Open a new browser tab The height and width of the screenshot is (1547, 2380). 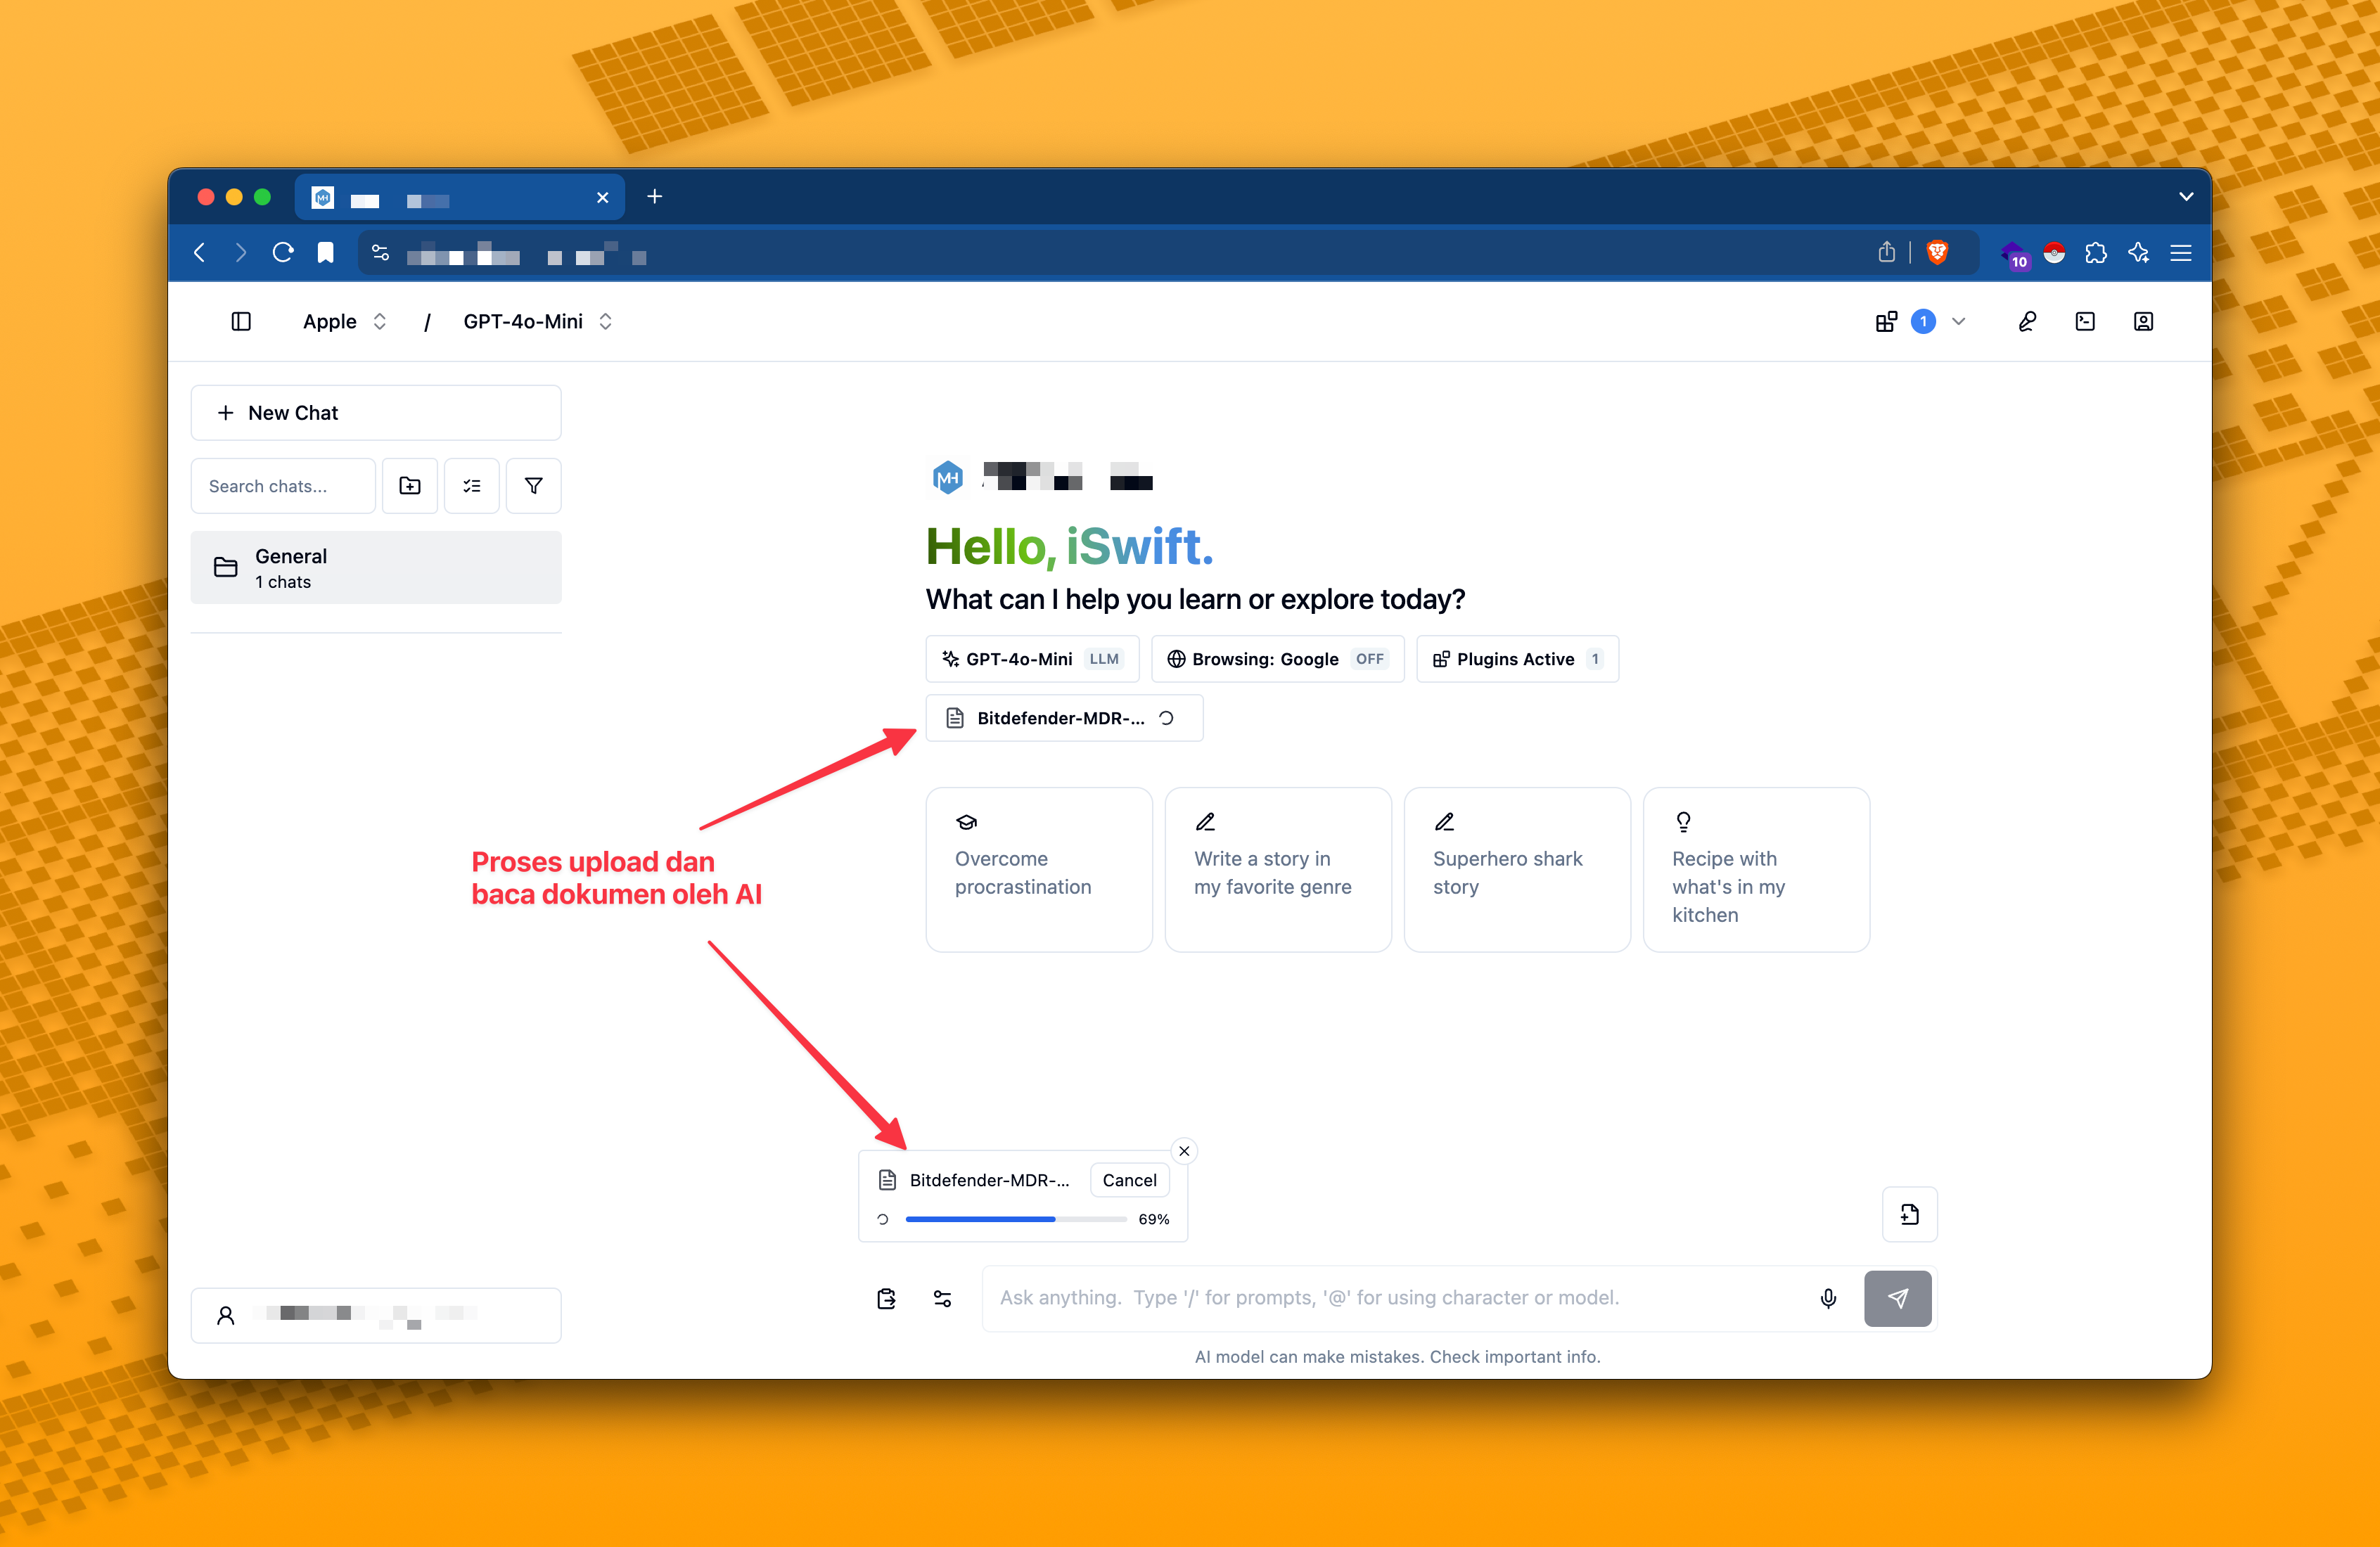click(x=655, y=196)
